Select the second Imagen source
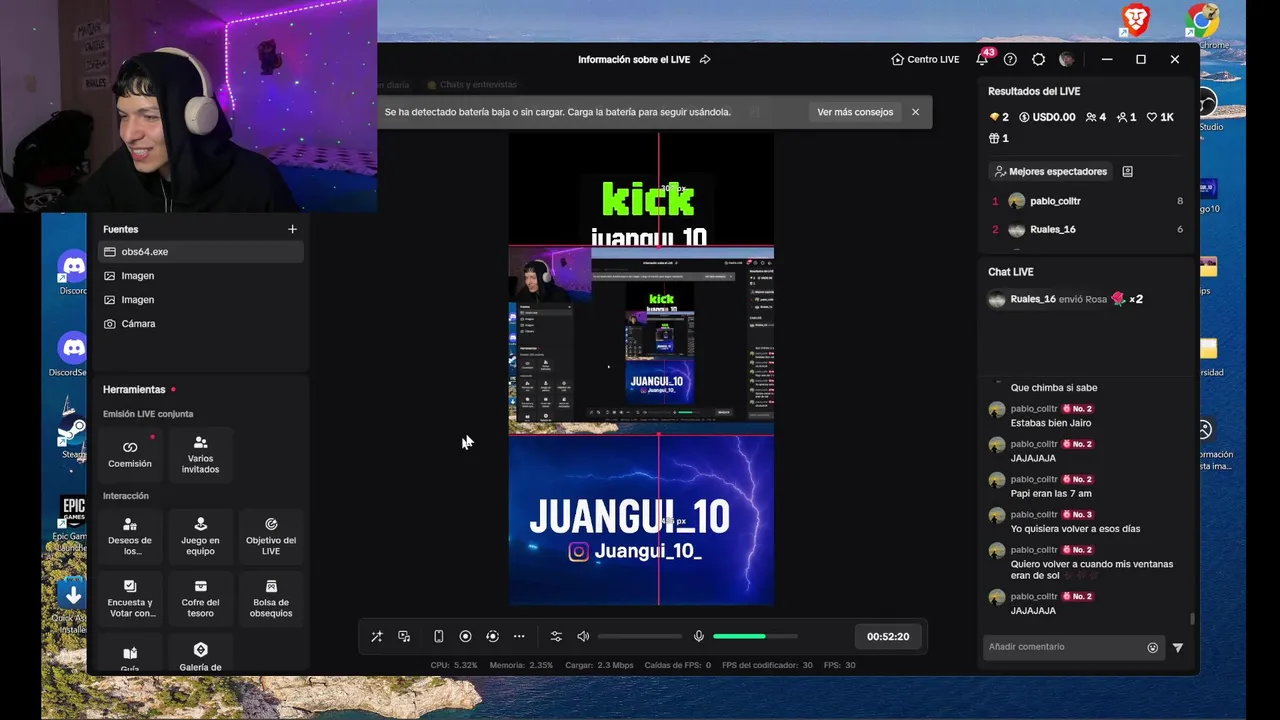1280x720 pixels. 201,300
